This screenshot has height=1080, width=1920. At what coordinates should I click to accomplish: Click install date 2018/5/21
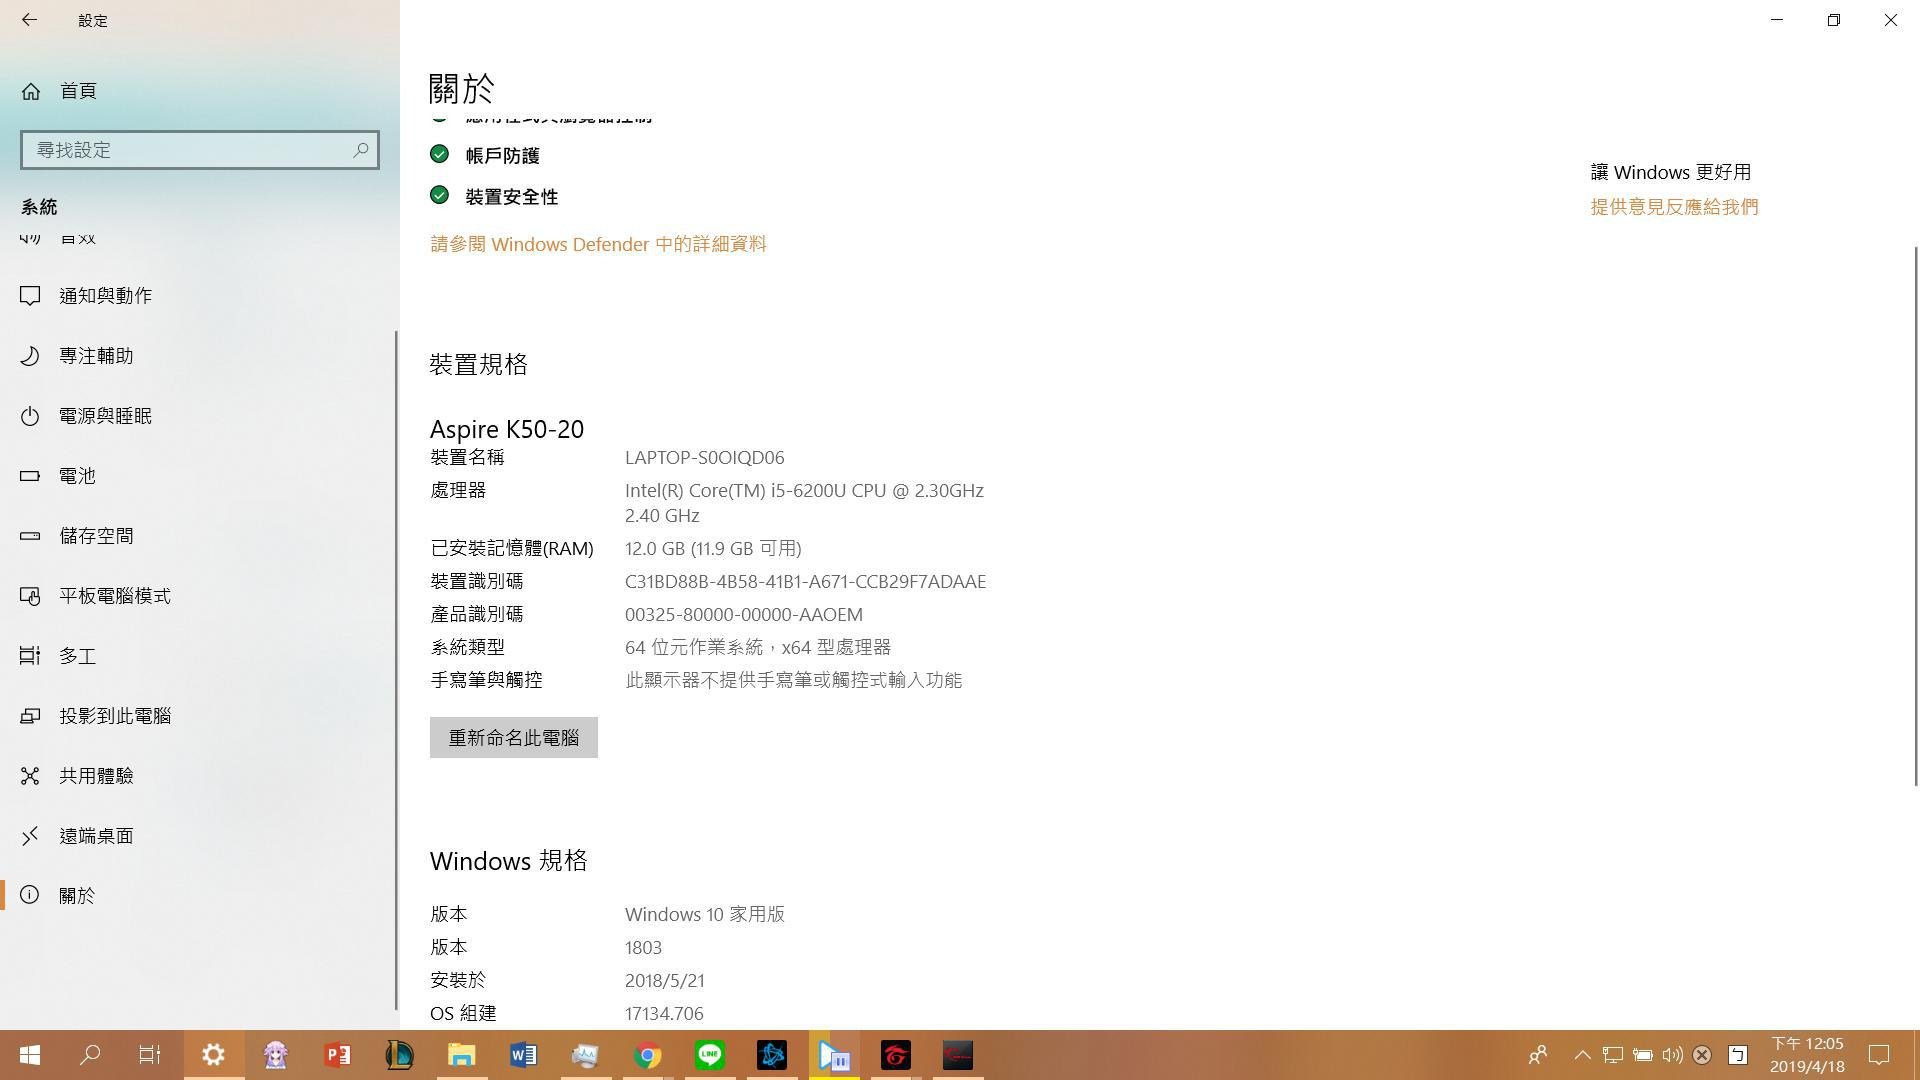click(664, 981)
